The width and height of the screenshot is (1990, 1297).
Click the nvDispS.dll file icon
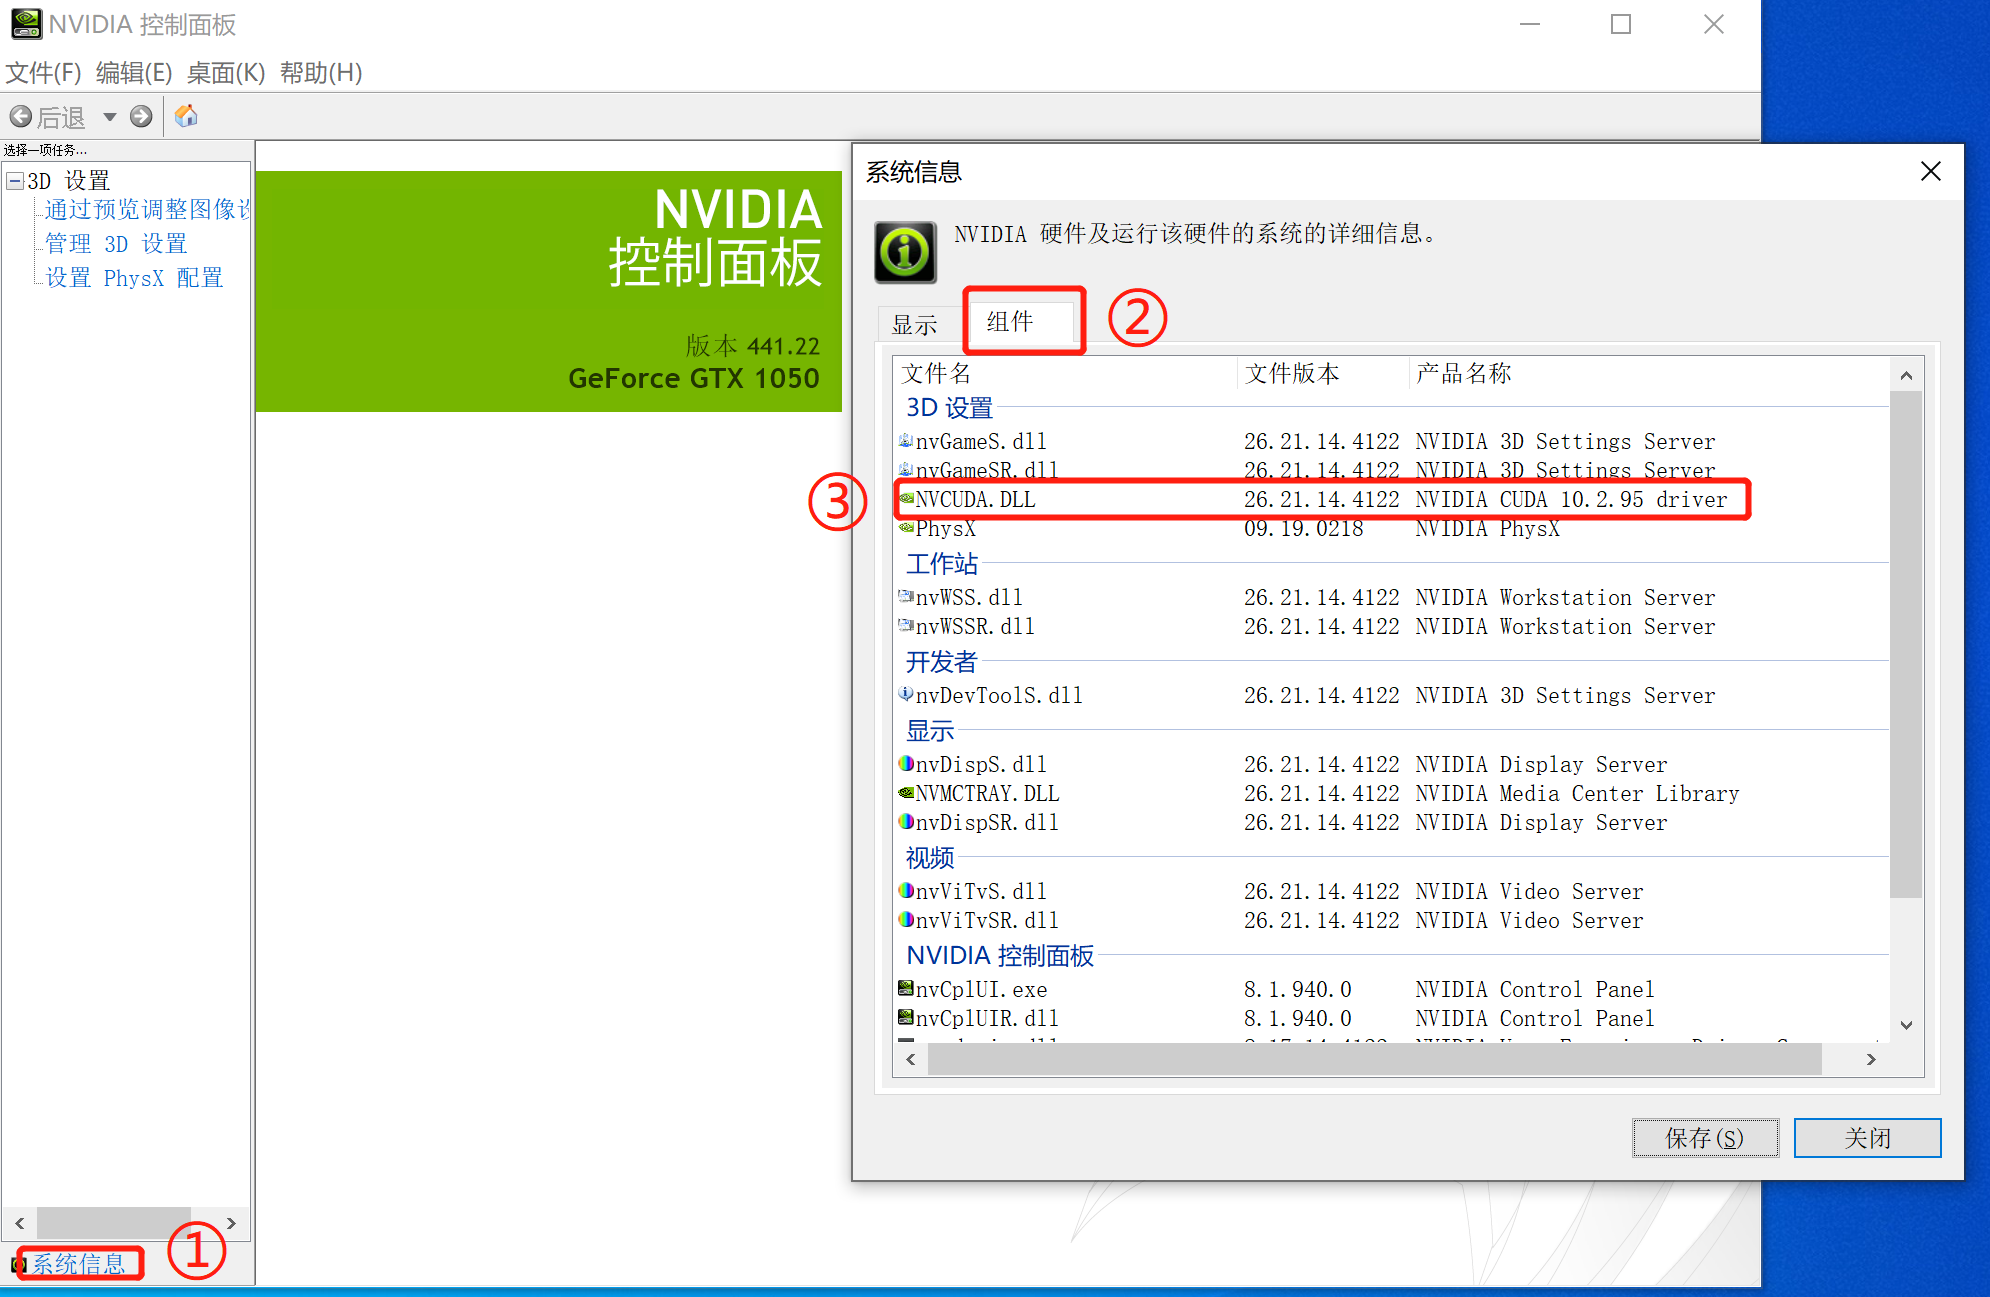[904, 764]
